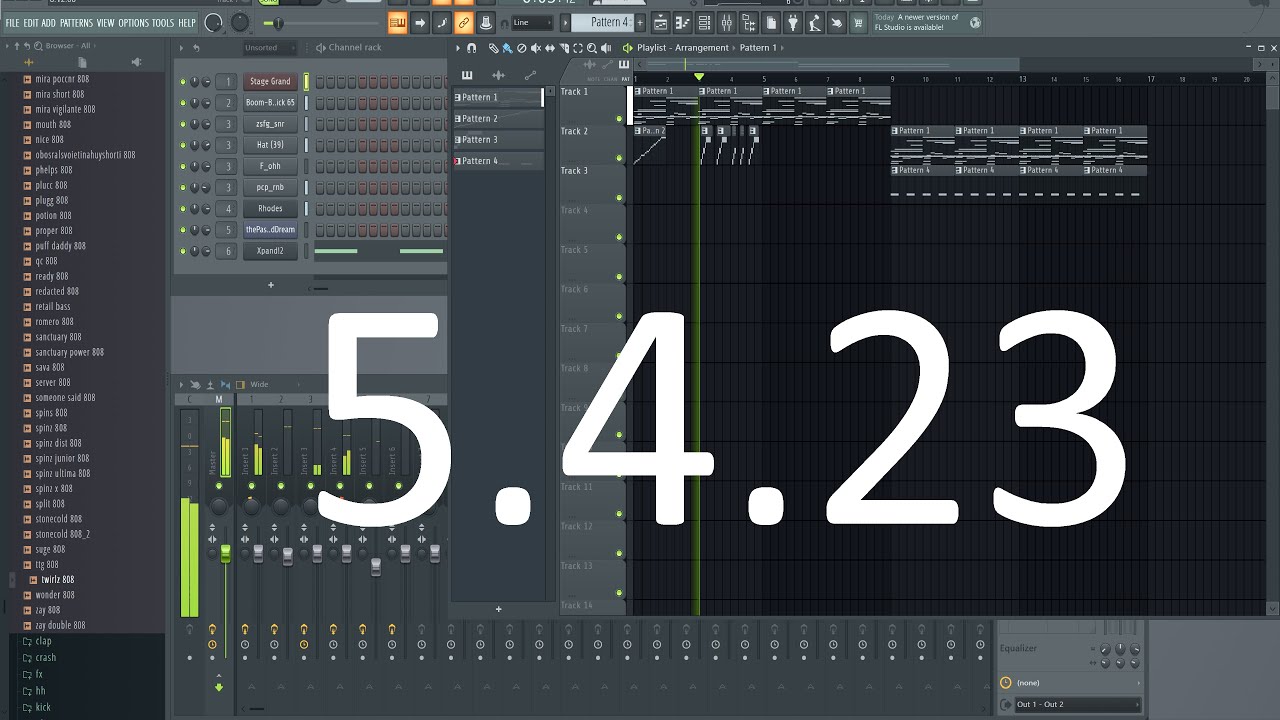Screen dimensions: 1280x720
Task: Toggle the Stage Grand channel selector bar
Action: 307,81
